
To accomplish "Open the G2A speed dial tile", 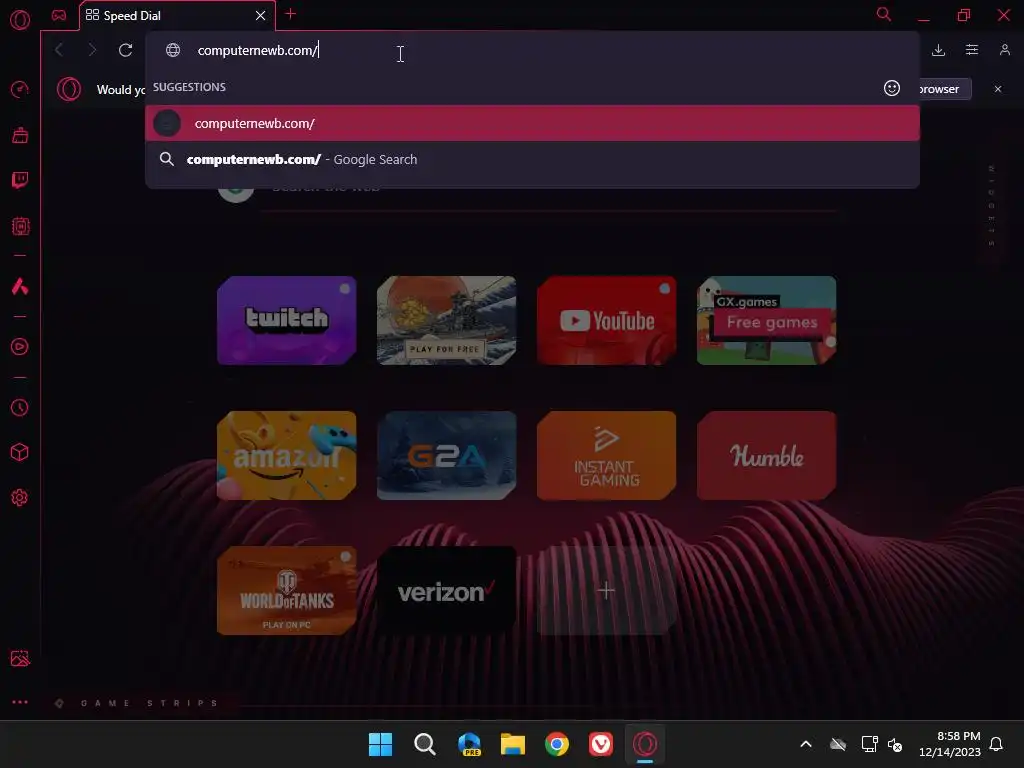I will 447,455.
